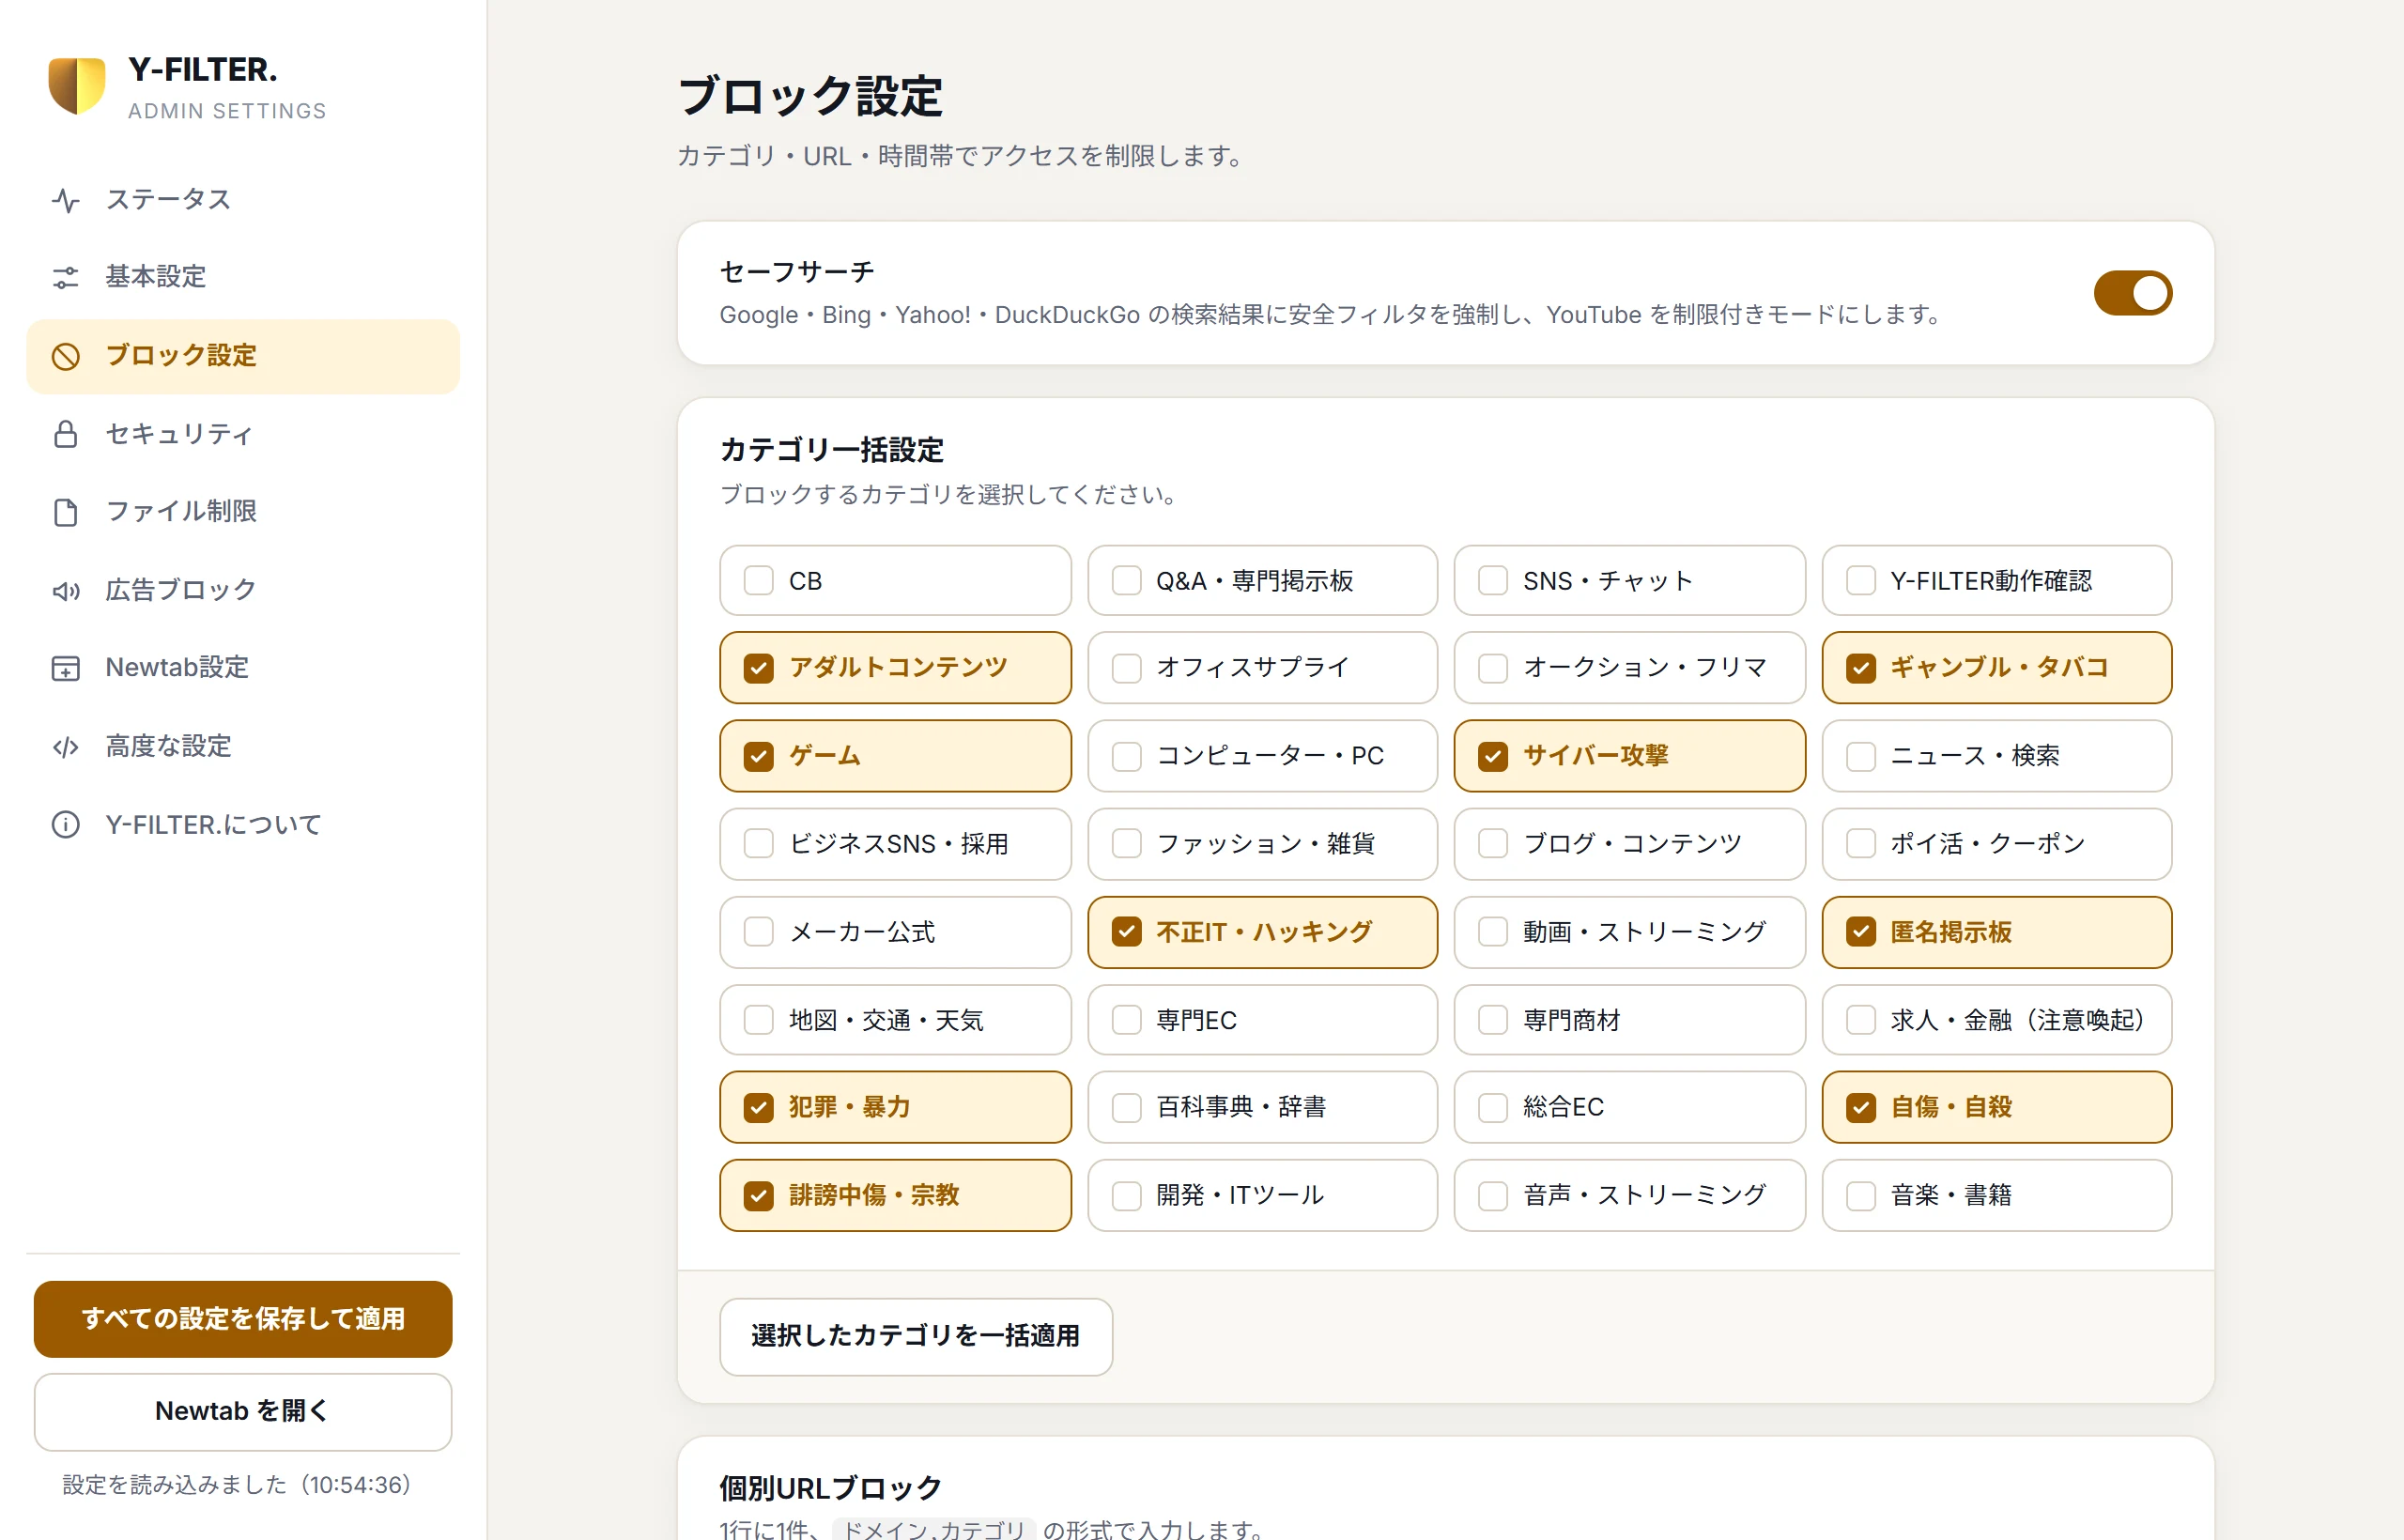Open 広告ブロック settings page
2404x1540 pixels.
[x=243, y=590]
